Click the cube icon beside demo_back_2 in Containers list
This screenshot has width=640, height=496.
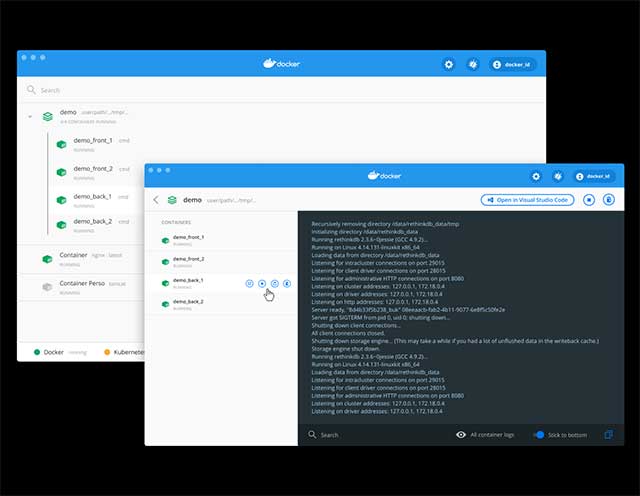click(x=165, y=305)
